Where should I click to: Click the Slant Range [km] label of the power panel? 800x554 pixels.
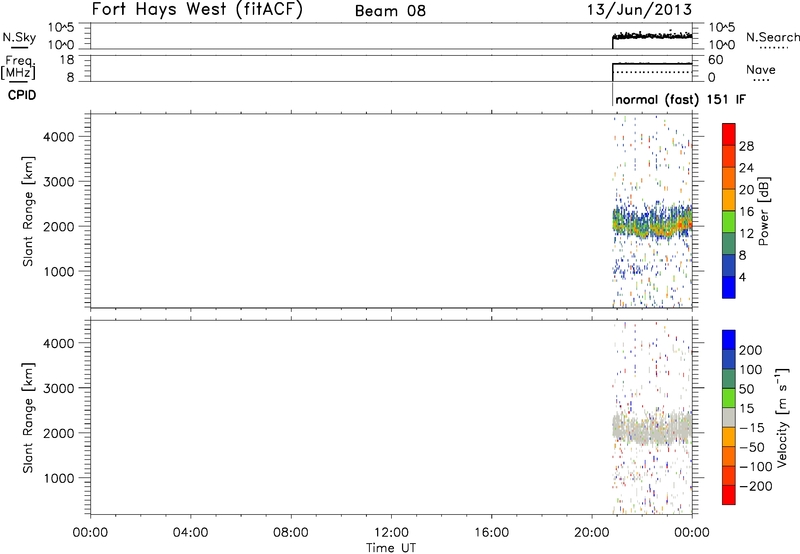pyautogui.click(x=28, y=211)
